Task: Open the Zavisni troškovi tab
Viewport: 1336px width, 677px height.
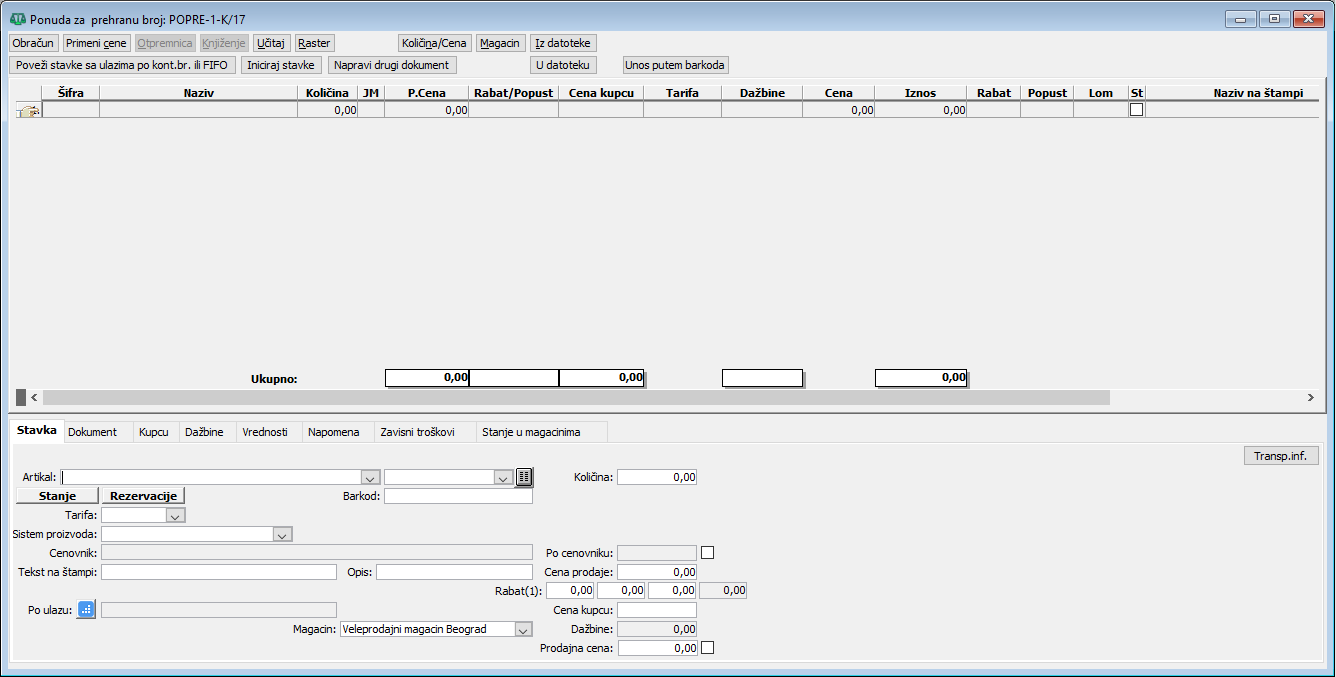Action: click(x=418, y=432)
